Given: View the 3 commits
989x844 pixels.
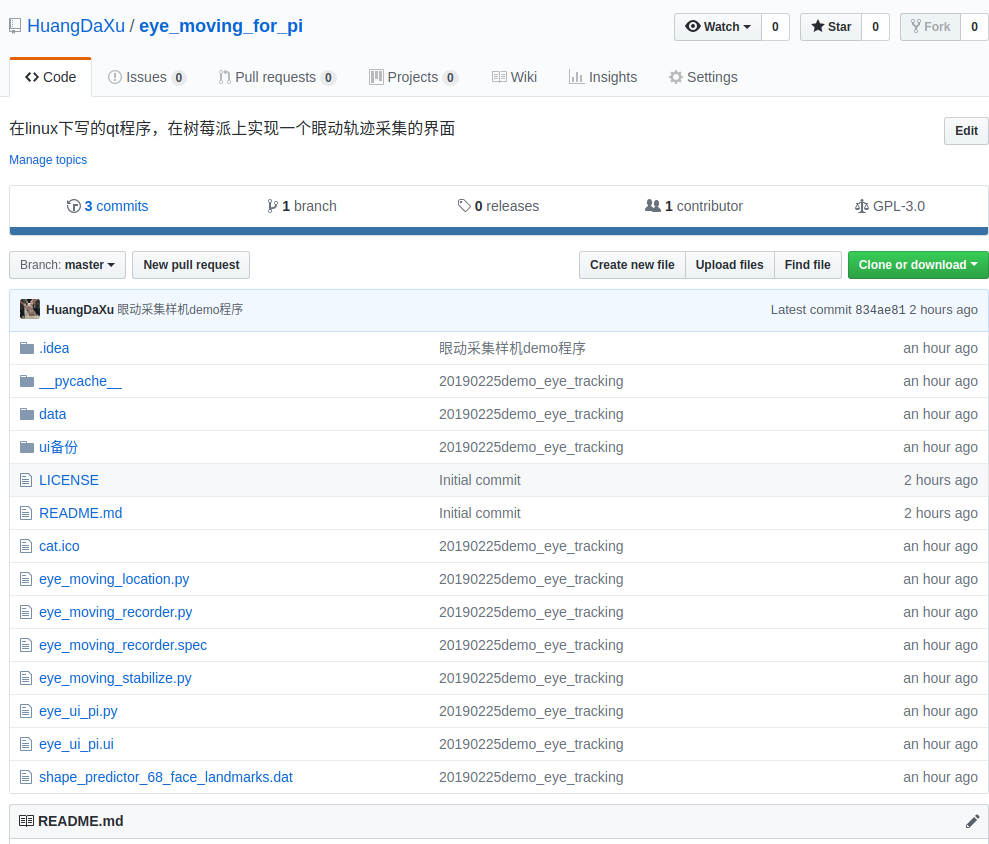Looking at the screenshot, I should pyautogui.click(x=107, y=206).
